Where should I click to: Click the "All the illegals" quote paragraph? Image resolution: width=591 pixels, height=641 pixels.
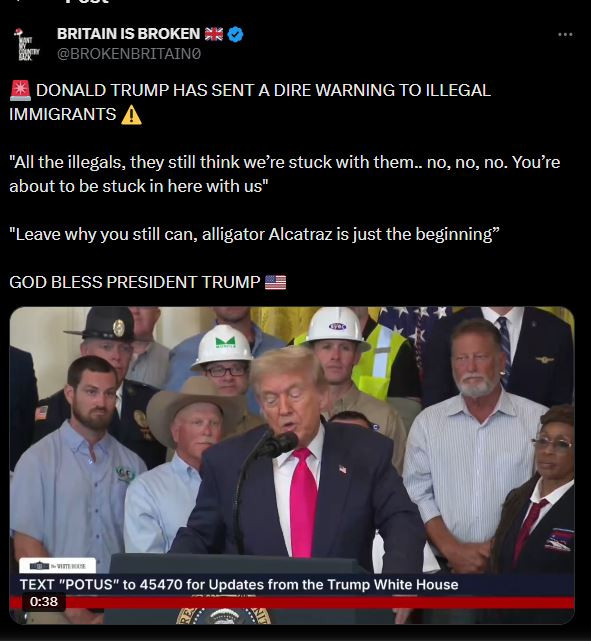click(x=284, y=174)
